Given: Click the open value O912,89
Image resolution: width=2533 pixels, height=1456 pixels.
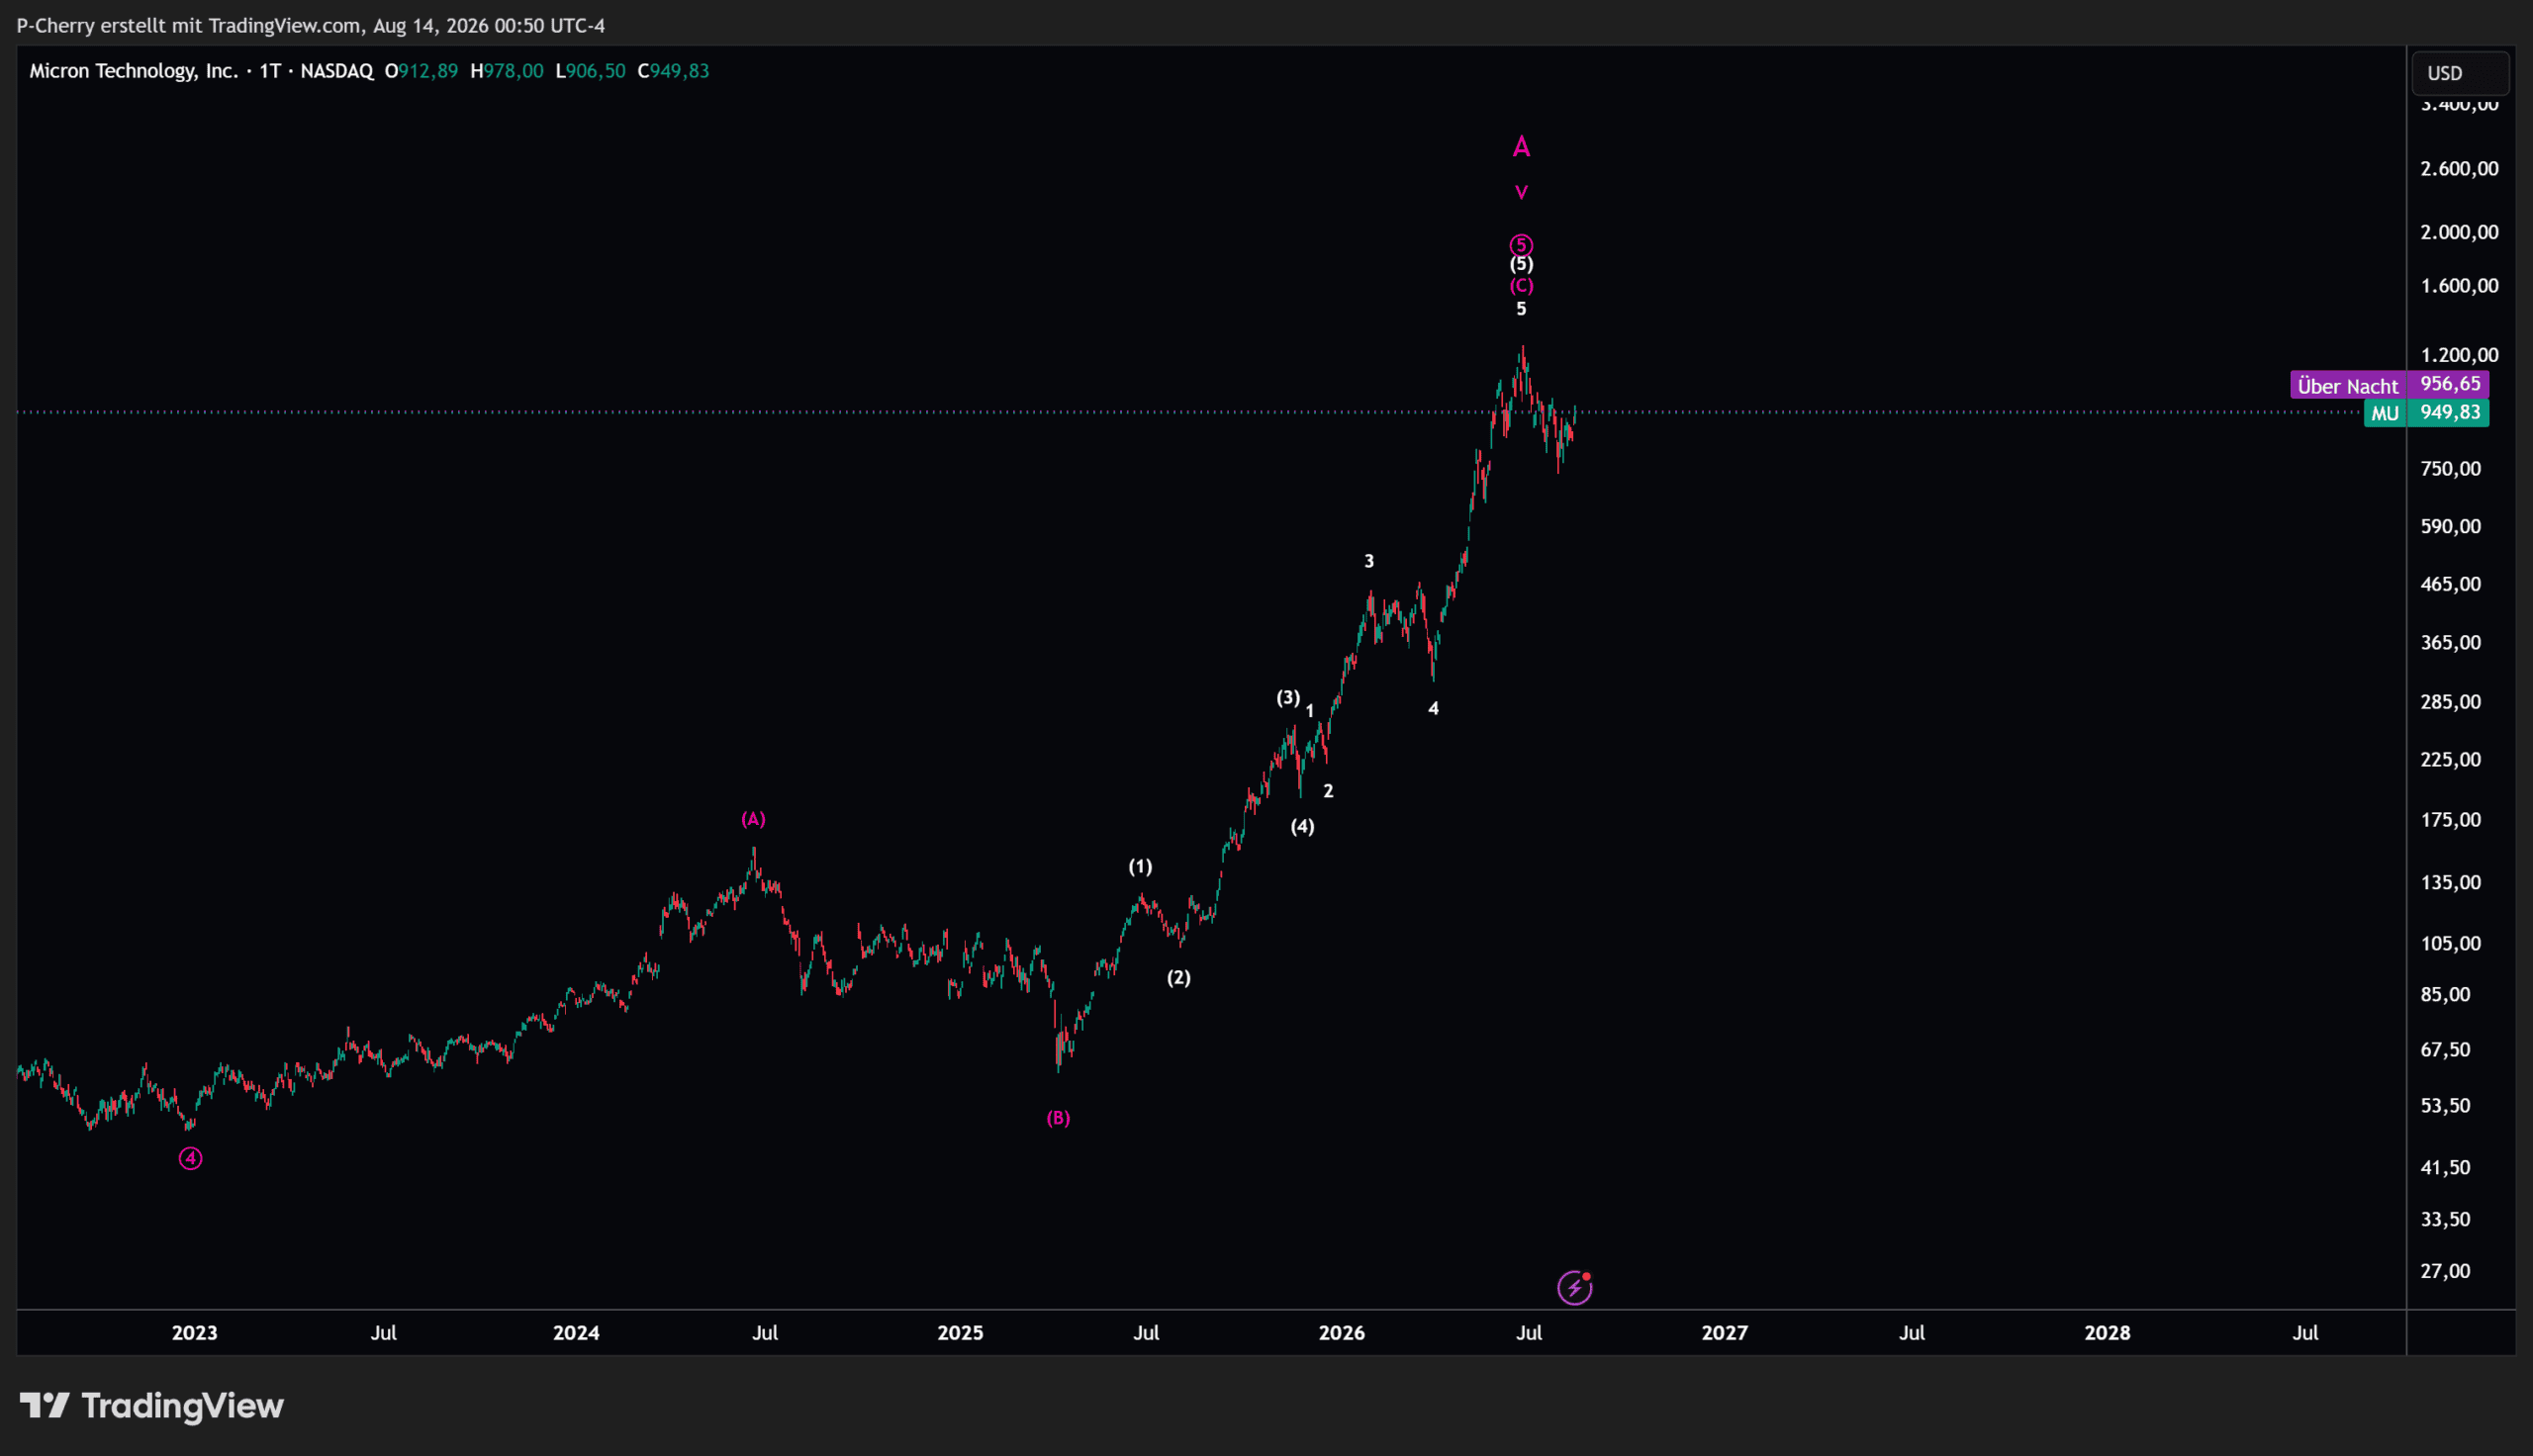Looking at the screenshot, I should (421, 71).
